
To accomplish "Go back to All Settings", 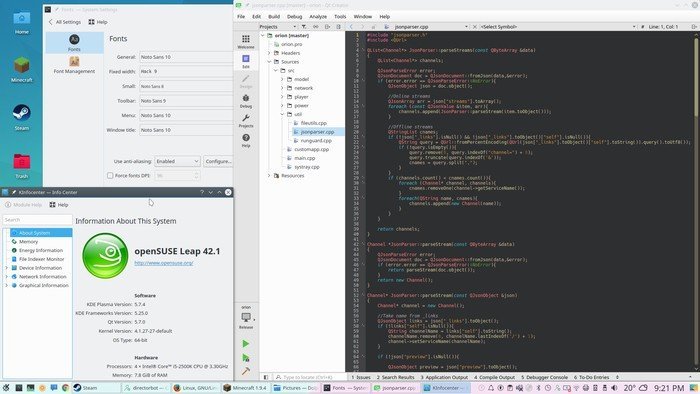I will tap(65, 22).
